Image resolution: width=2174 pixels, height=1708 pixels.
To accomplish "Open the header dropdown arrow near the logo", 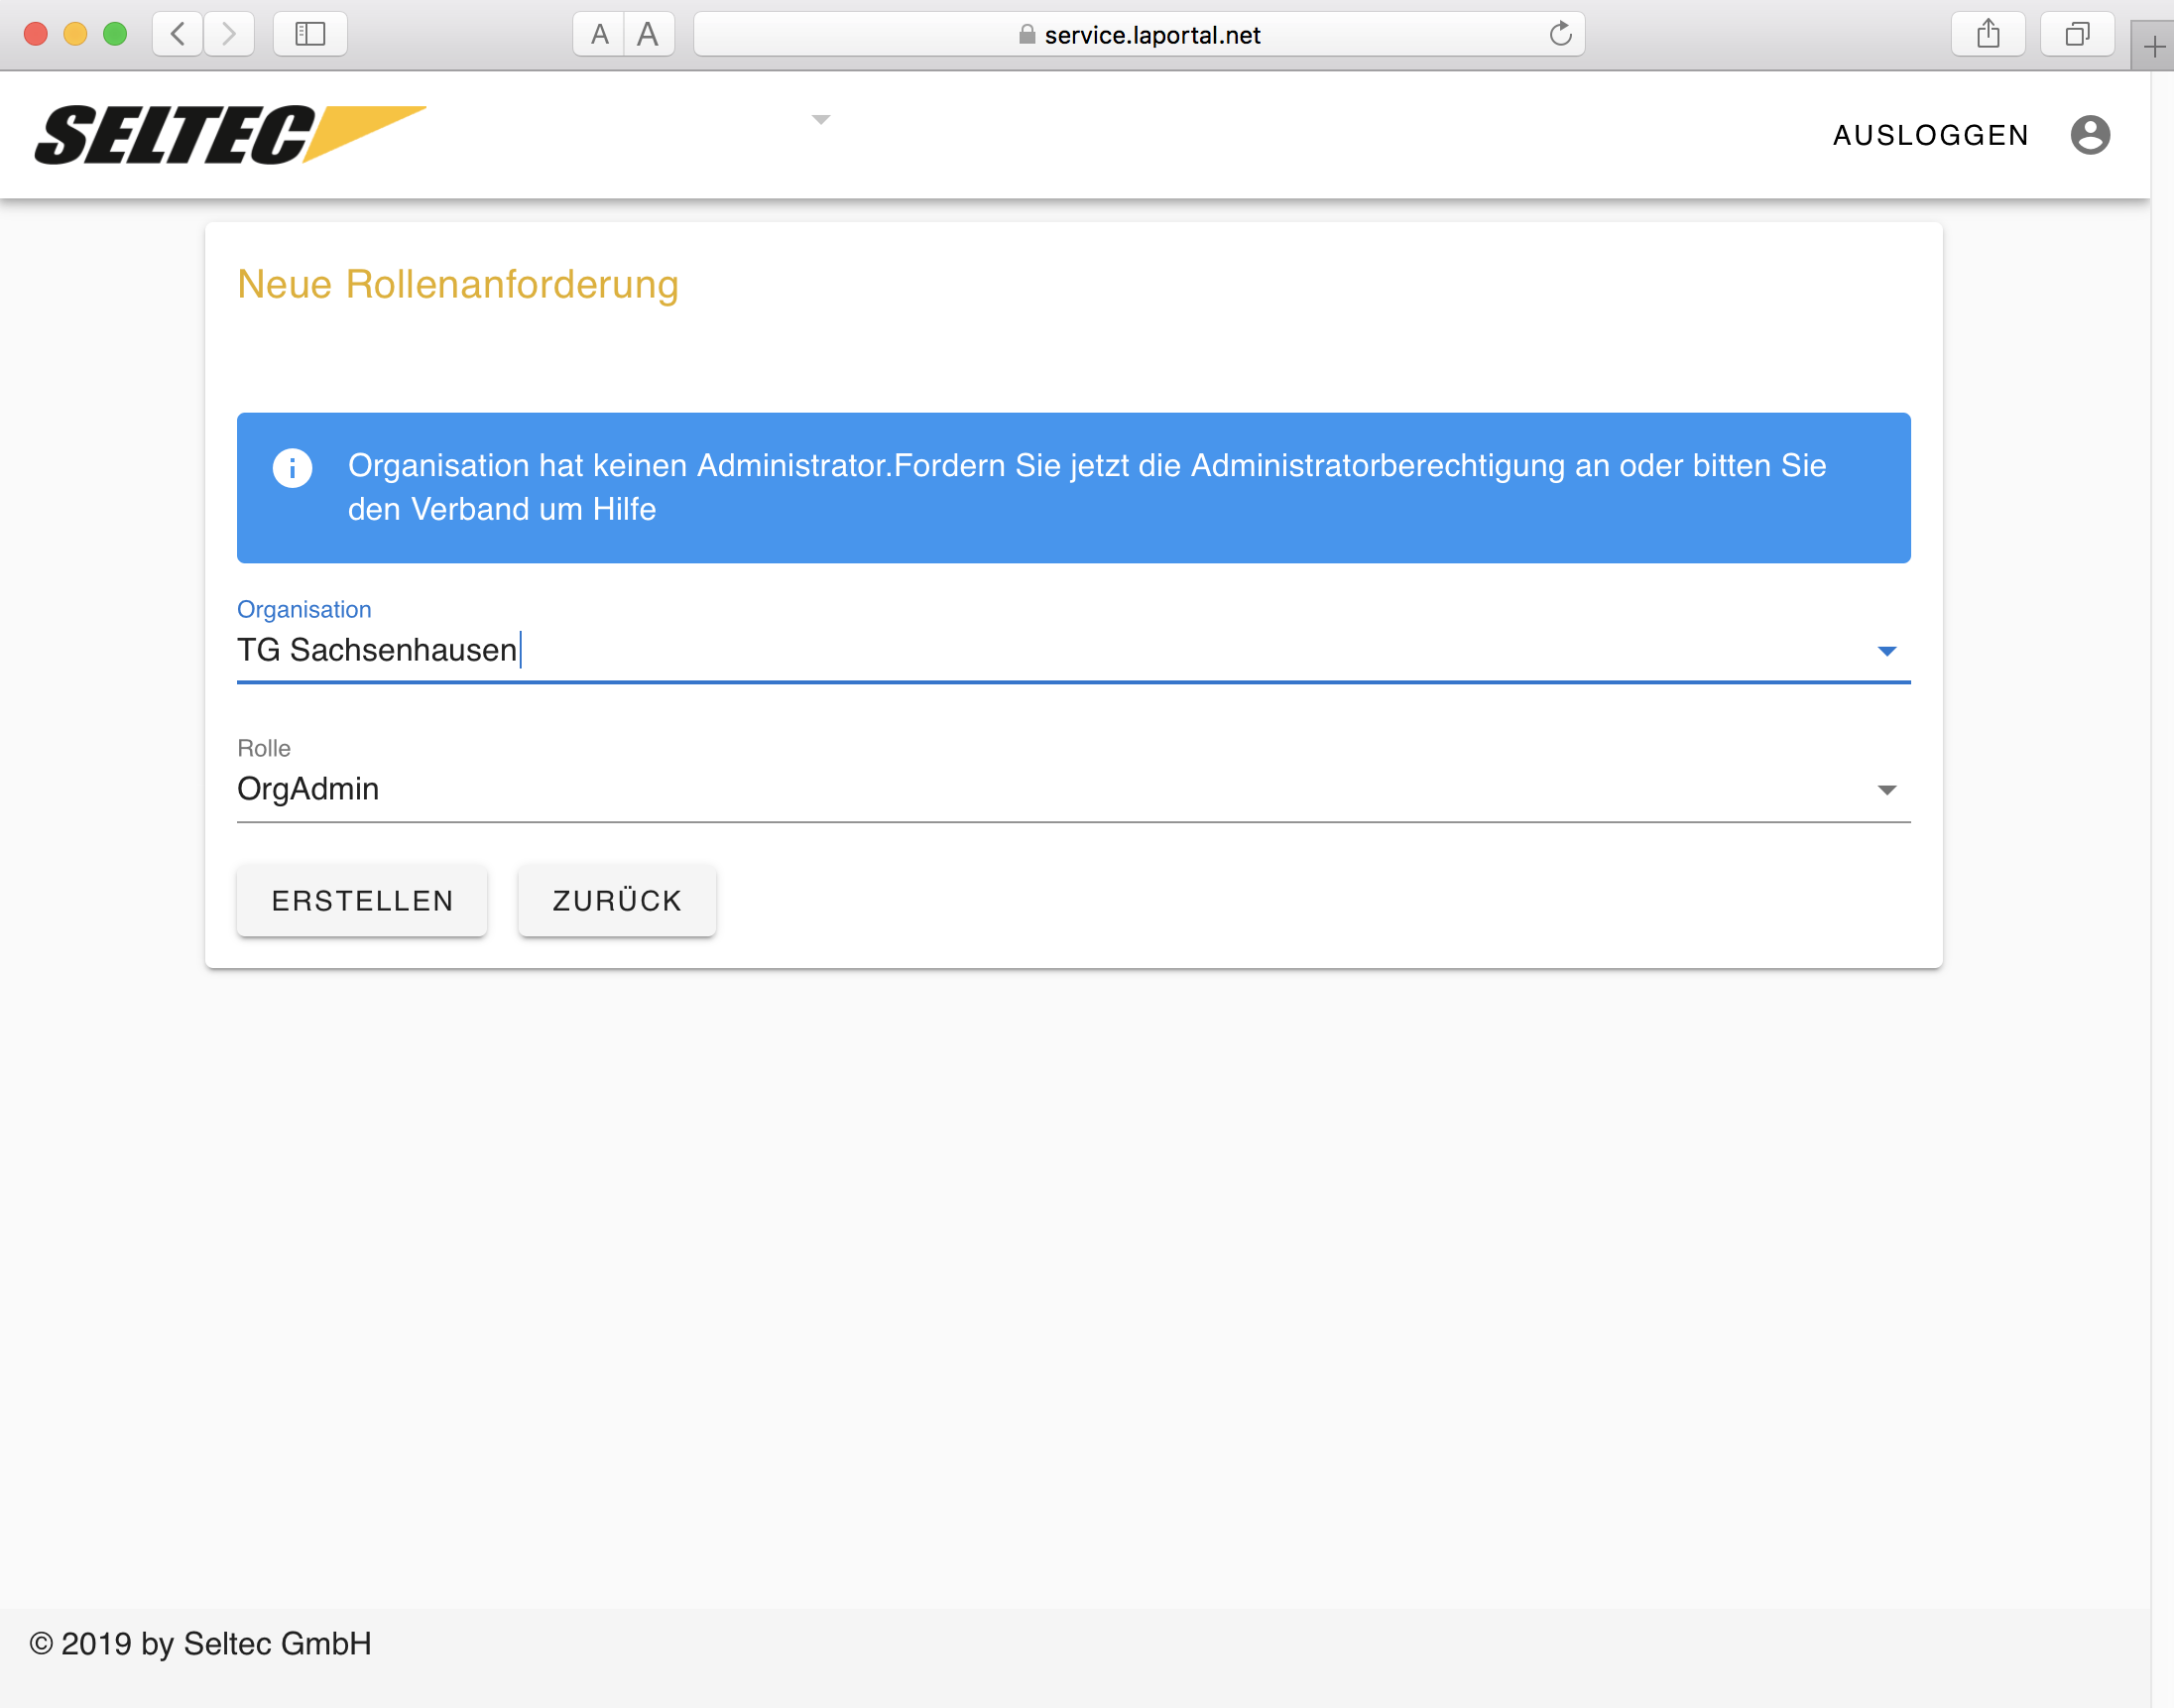I will (x=821, y=120).
